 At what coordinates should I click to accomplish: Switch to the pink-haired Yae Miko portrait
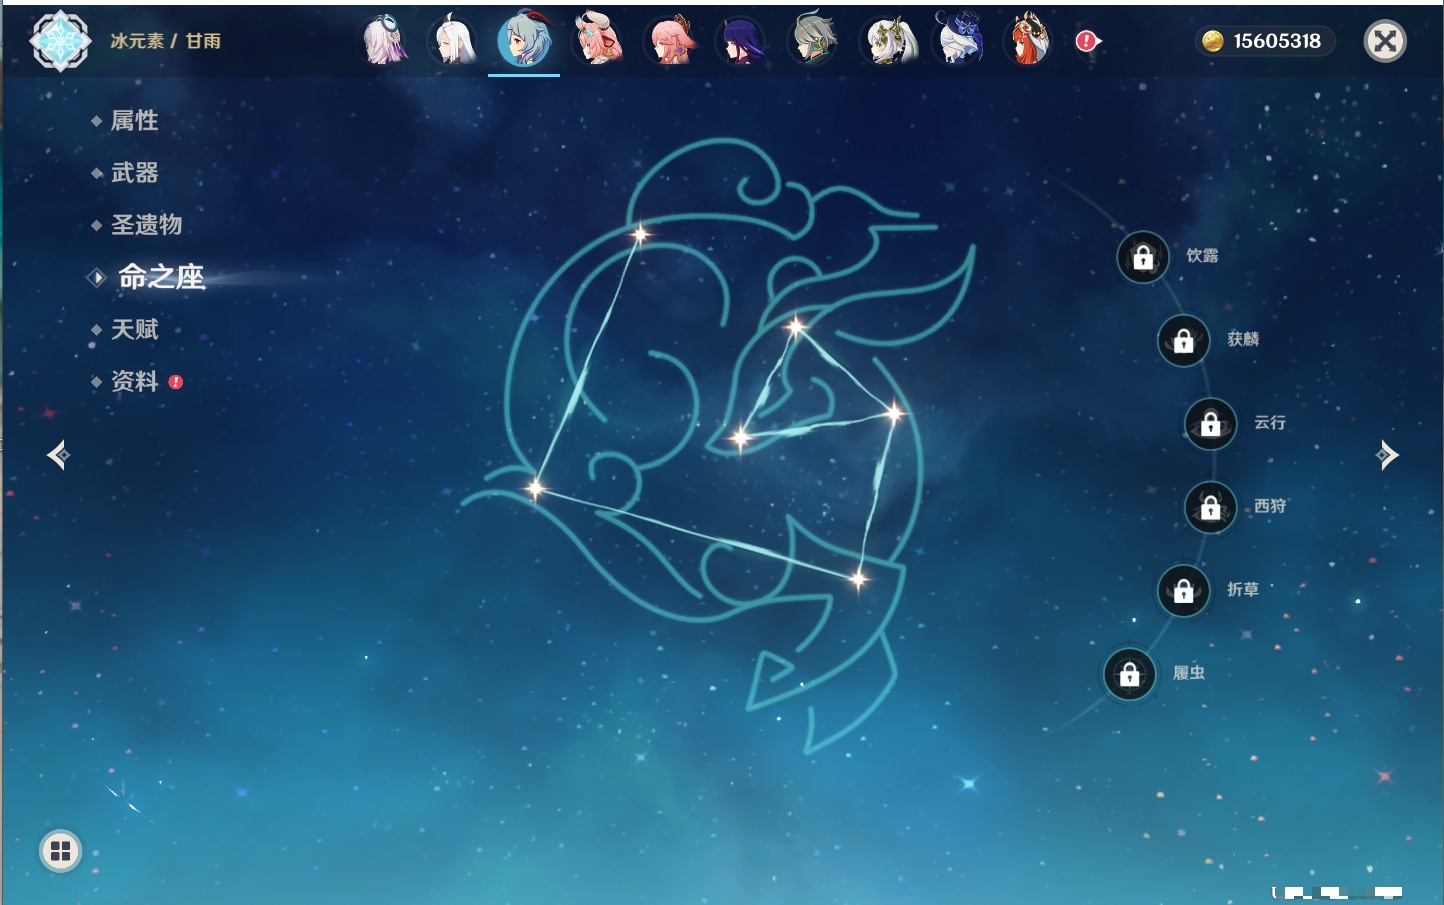(670, 41)
